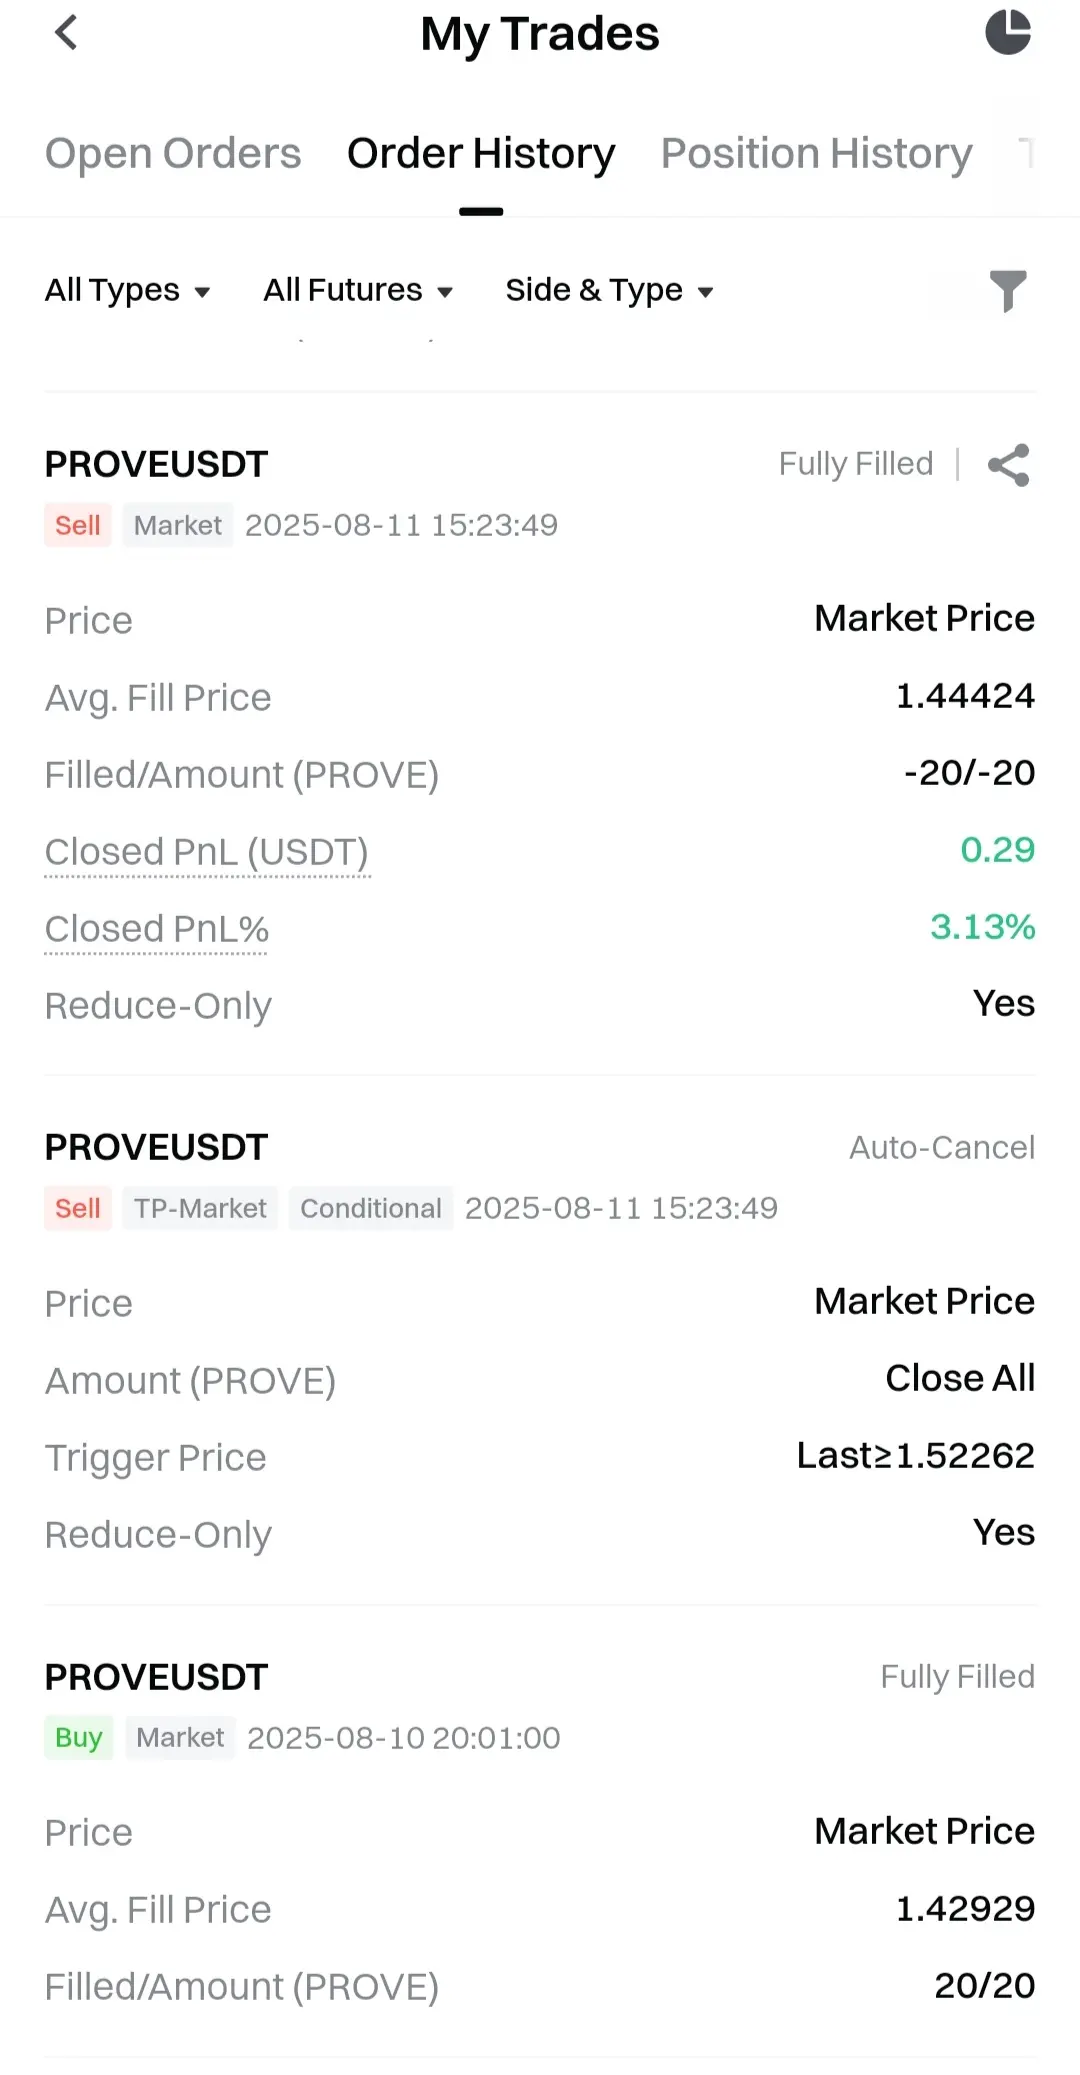The width and height of the screenshot is (1080, 2075).
Task: Tap the Conditional tag on second order
Action: pyautogui.click(x=371, y=1208)
